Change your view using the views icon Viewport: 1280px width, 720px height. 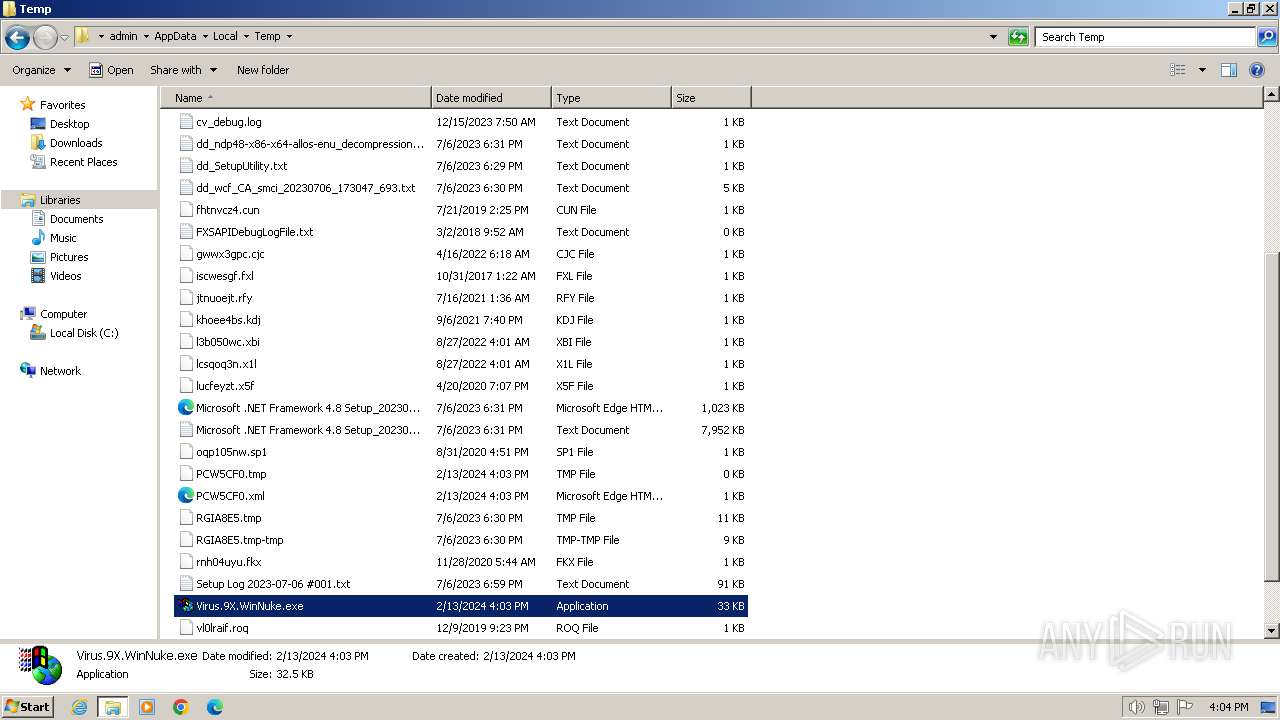pos(1178,70)
